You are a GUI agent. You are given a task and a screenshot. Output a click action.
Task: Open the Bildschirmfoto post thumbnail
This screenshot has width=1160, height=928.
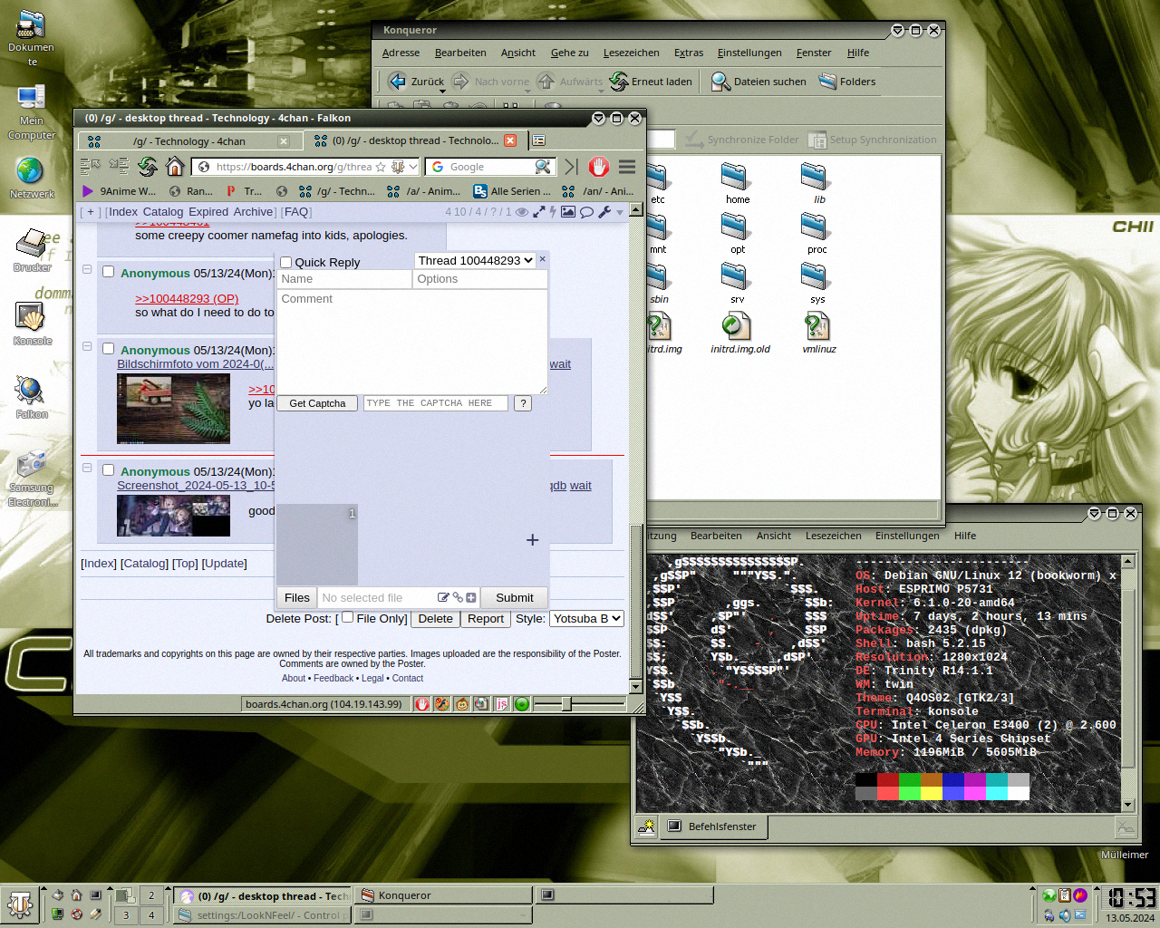pyautogui.click(x=173, y=408)
